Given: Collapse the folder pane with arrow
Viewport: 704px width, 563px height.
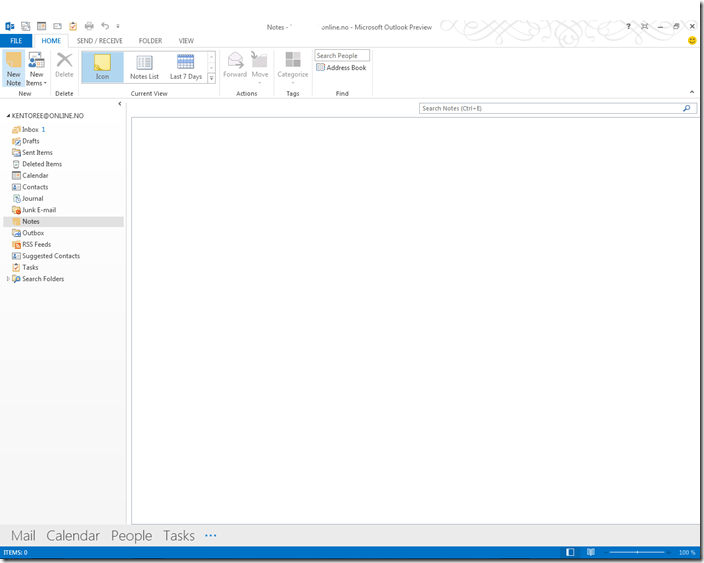Looking at the screenshot, I should [x=119, y=104].
